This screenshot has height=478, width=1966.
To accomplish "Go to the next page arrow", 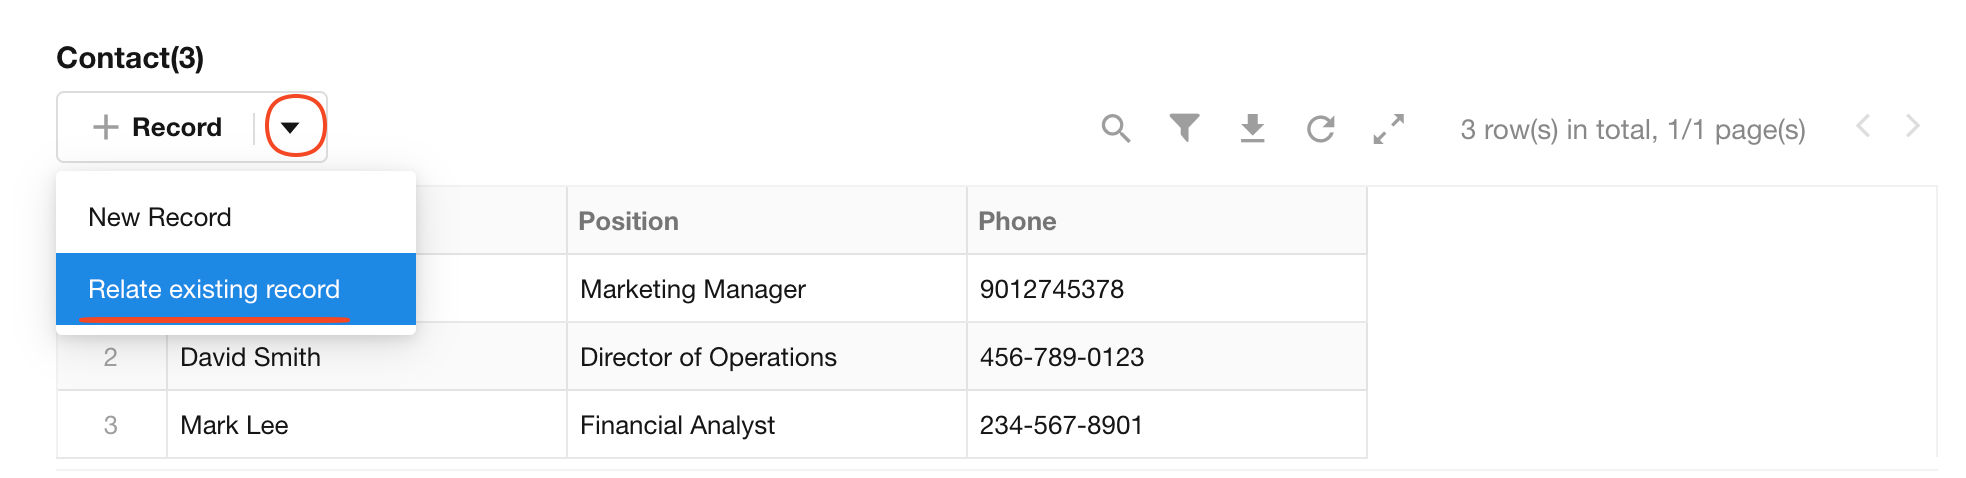I will click(x=1912, y=126).
